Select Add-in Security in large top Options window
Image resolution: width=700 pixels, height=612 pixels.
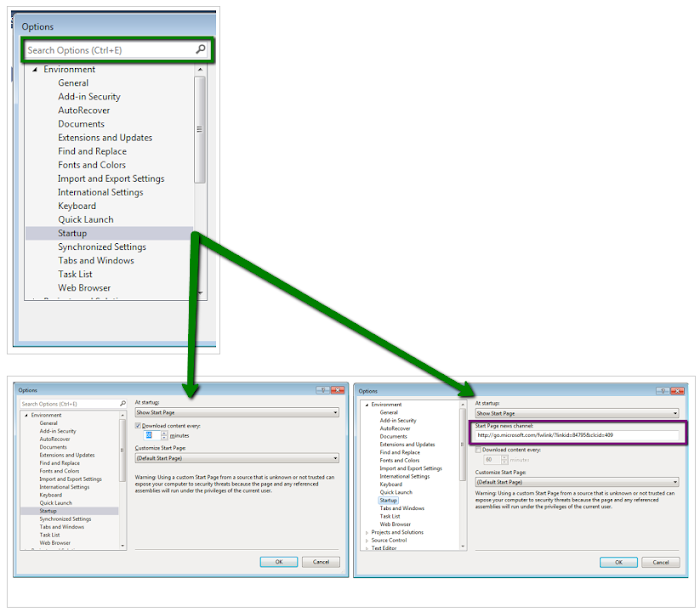point(89,97)
